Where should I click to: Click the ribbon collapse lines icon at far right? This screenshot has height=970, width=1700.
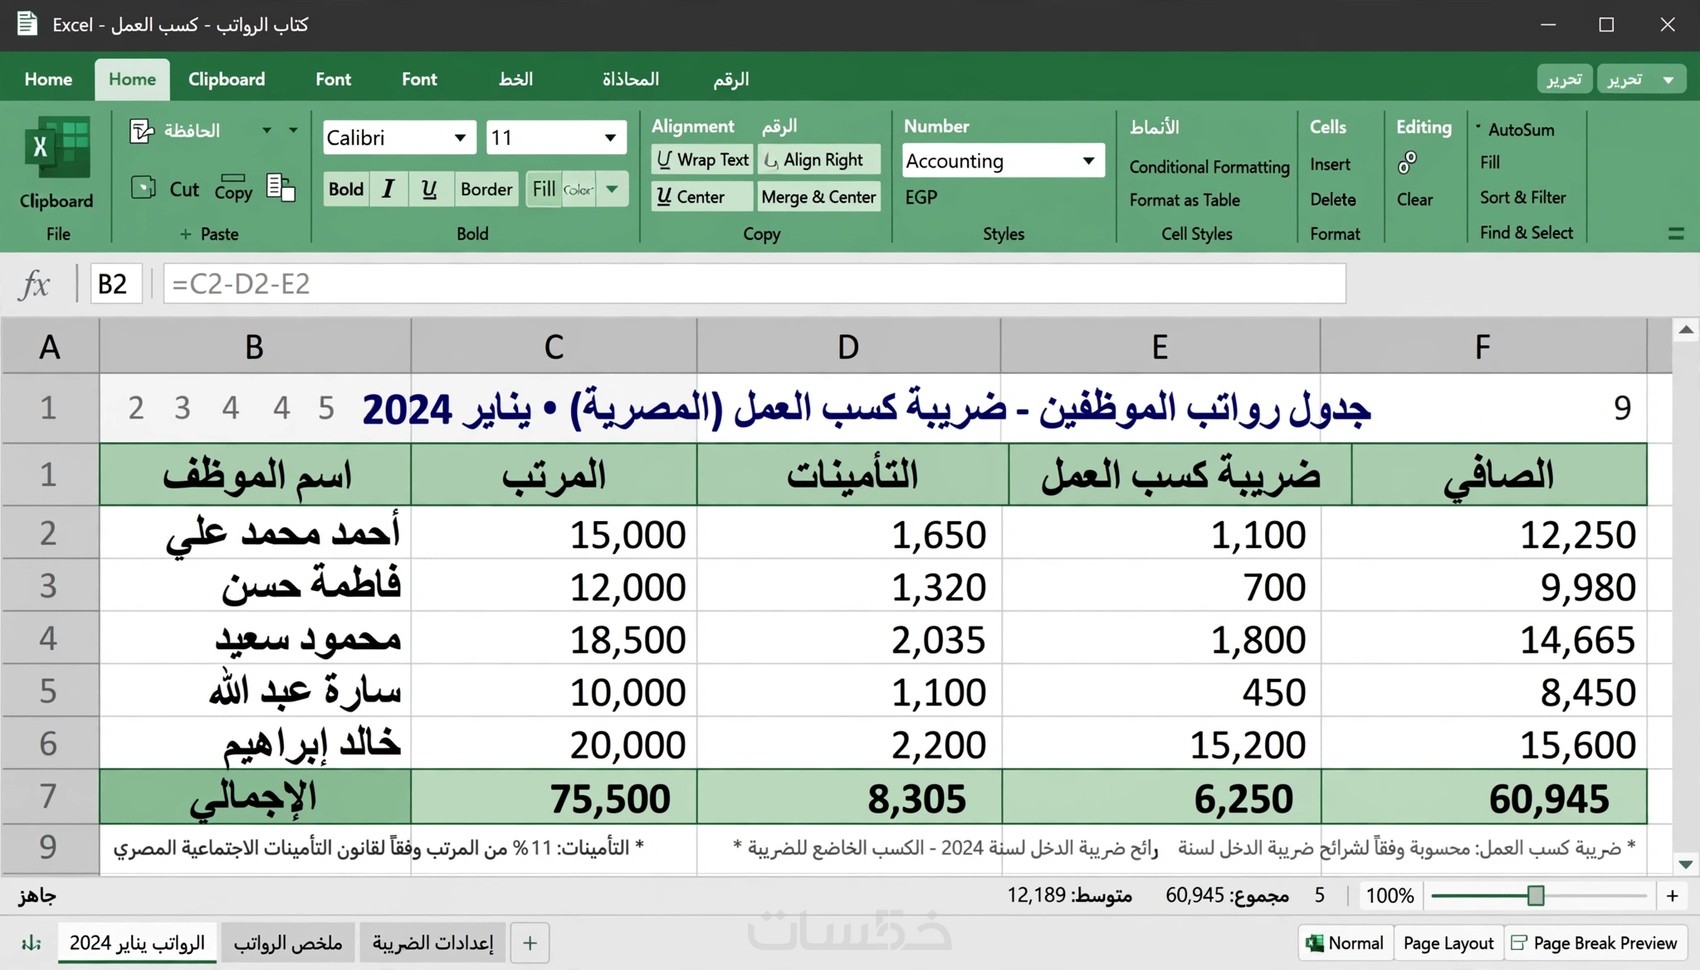[1676, 234]
